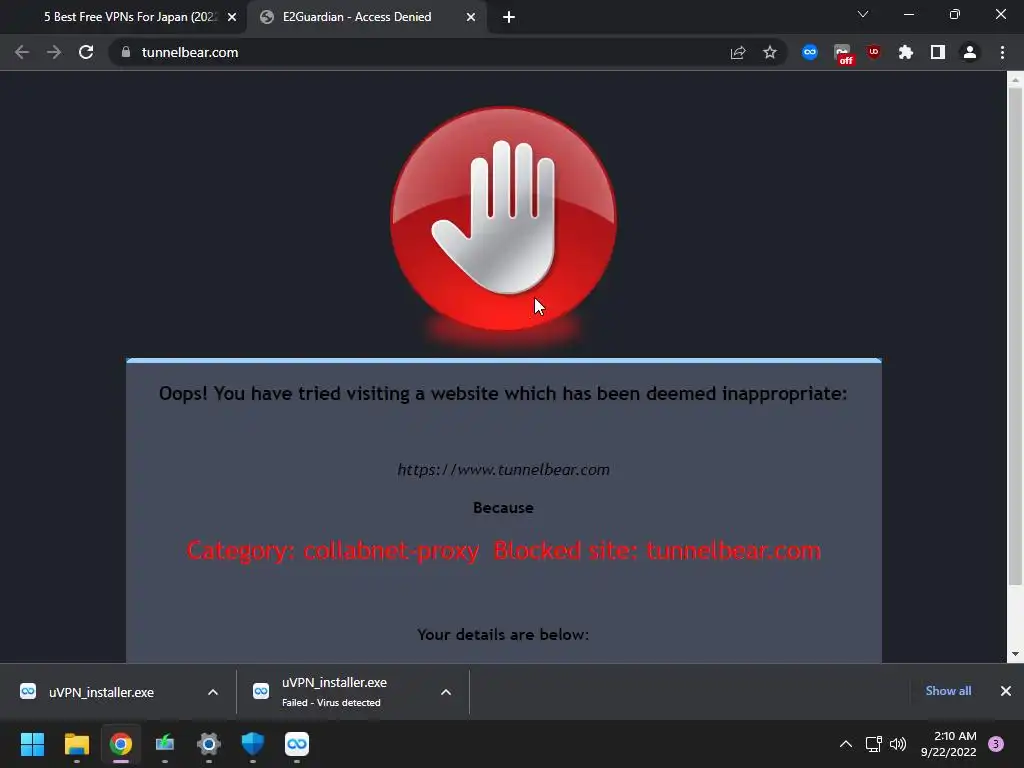The image size is (1024, 768).
Task: Click the Chrome taskbar icon
Action: click(121, 744)
